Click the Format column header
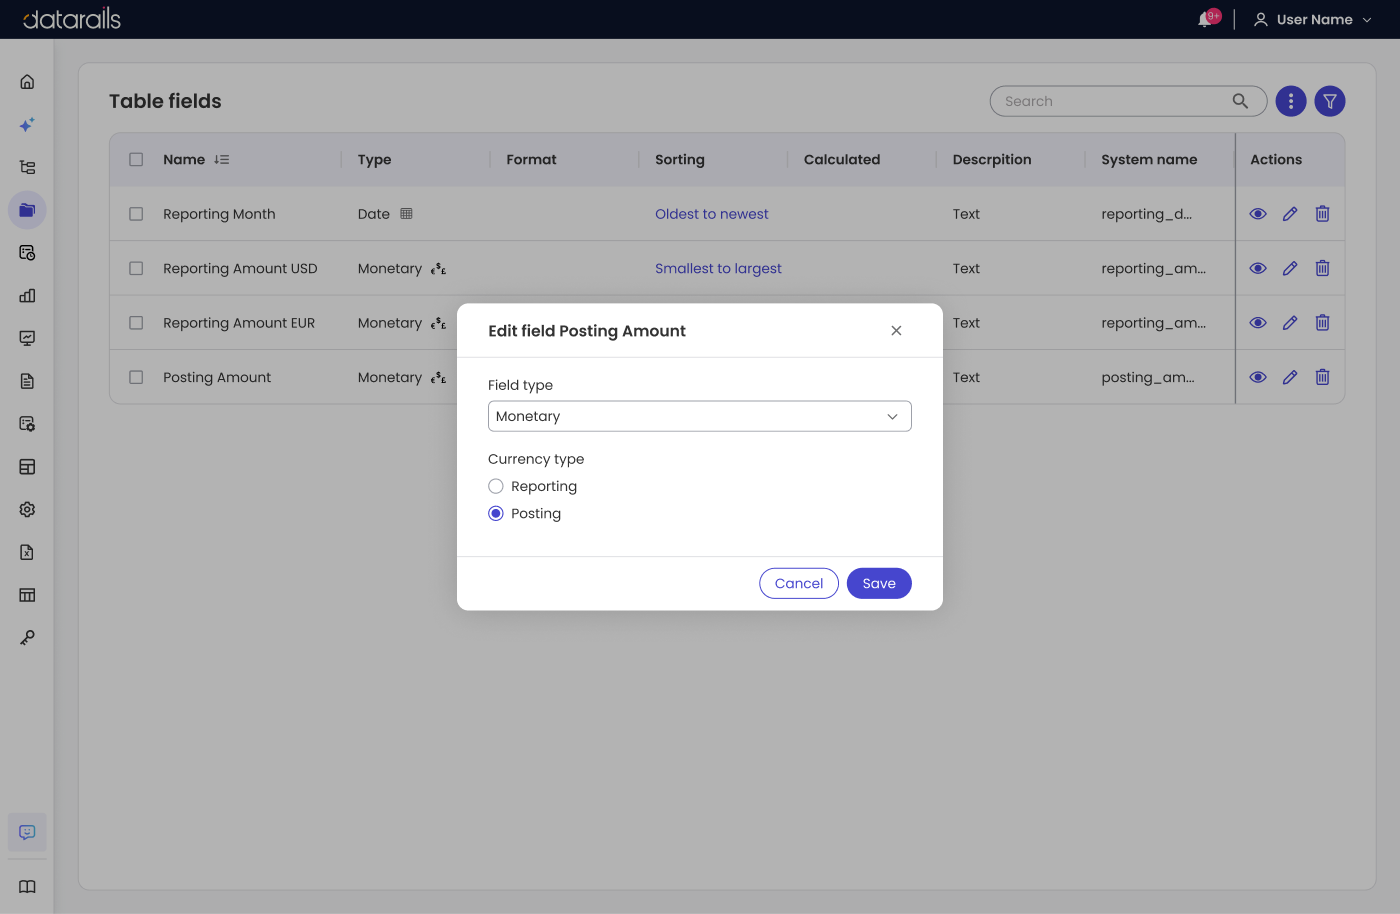Viewport: 1400px width, 914px height. click(x=531, y=160)
